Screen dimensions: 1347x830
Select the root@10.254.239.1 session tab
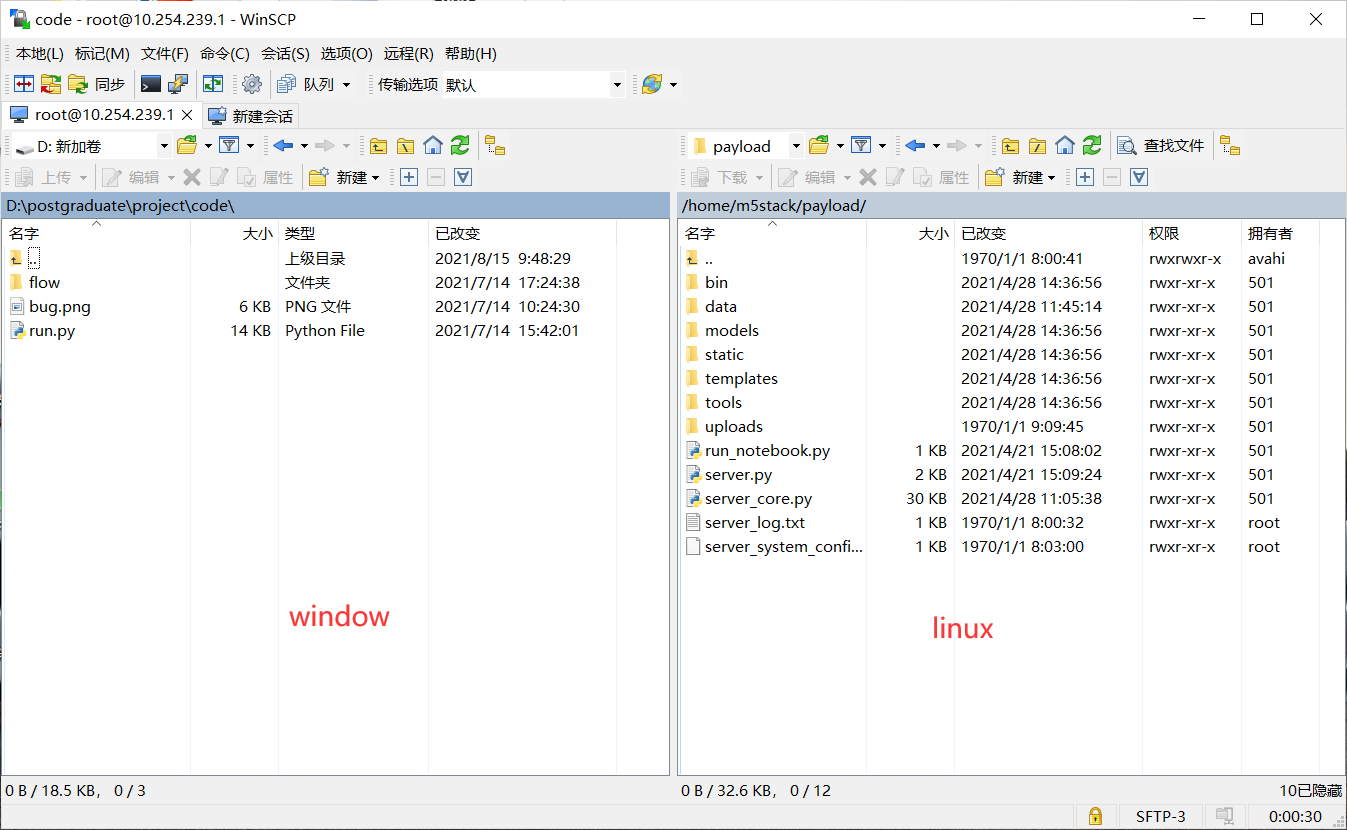click(x=104, y=115)
